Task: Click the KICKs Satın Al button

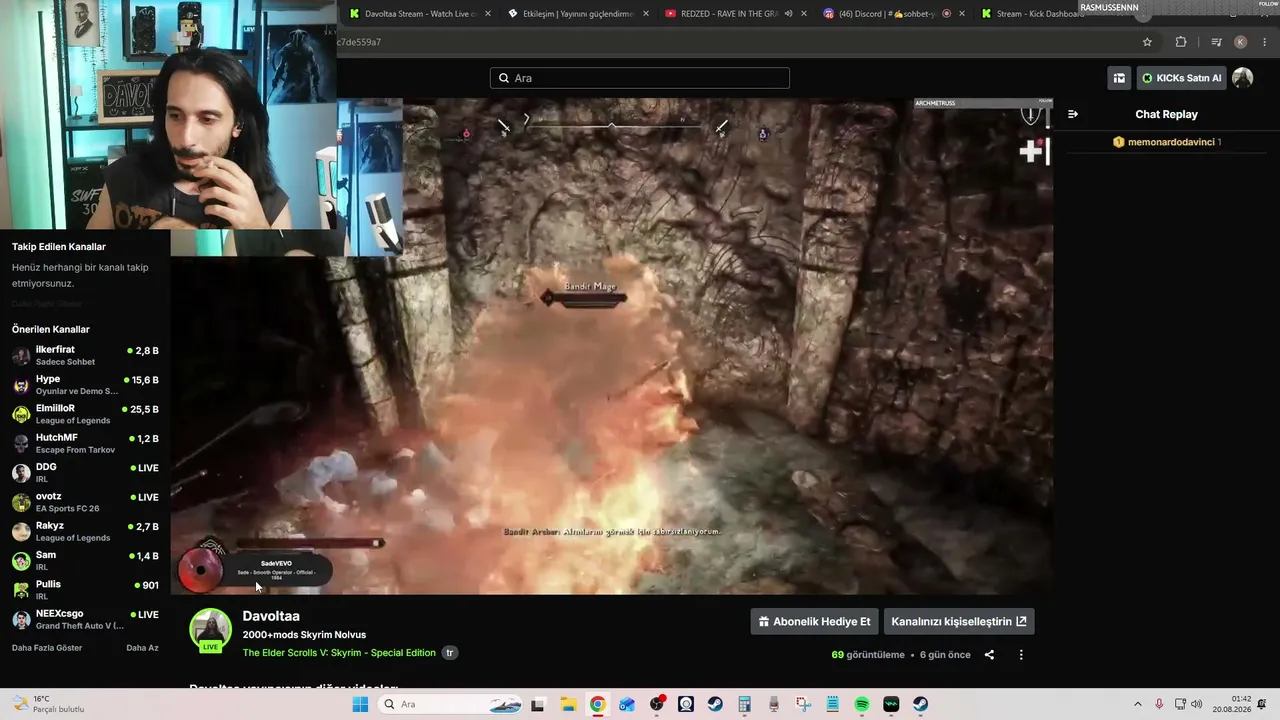Action: [x=1181, y=78]
